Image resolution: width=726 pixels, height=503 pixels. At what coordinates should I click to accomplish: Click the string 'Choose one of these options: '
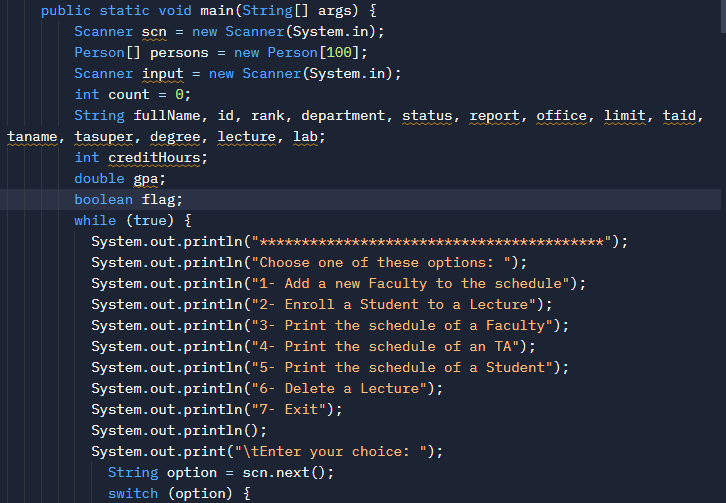click(x=381, y=263)
